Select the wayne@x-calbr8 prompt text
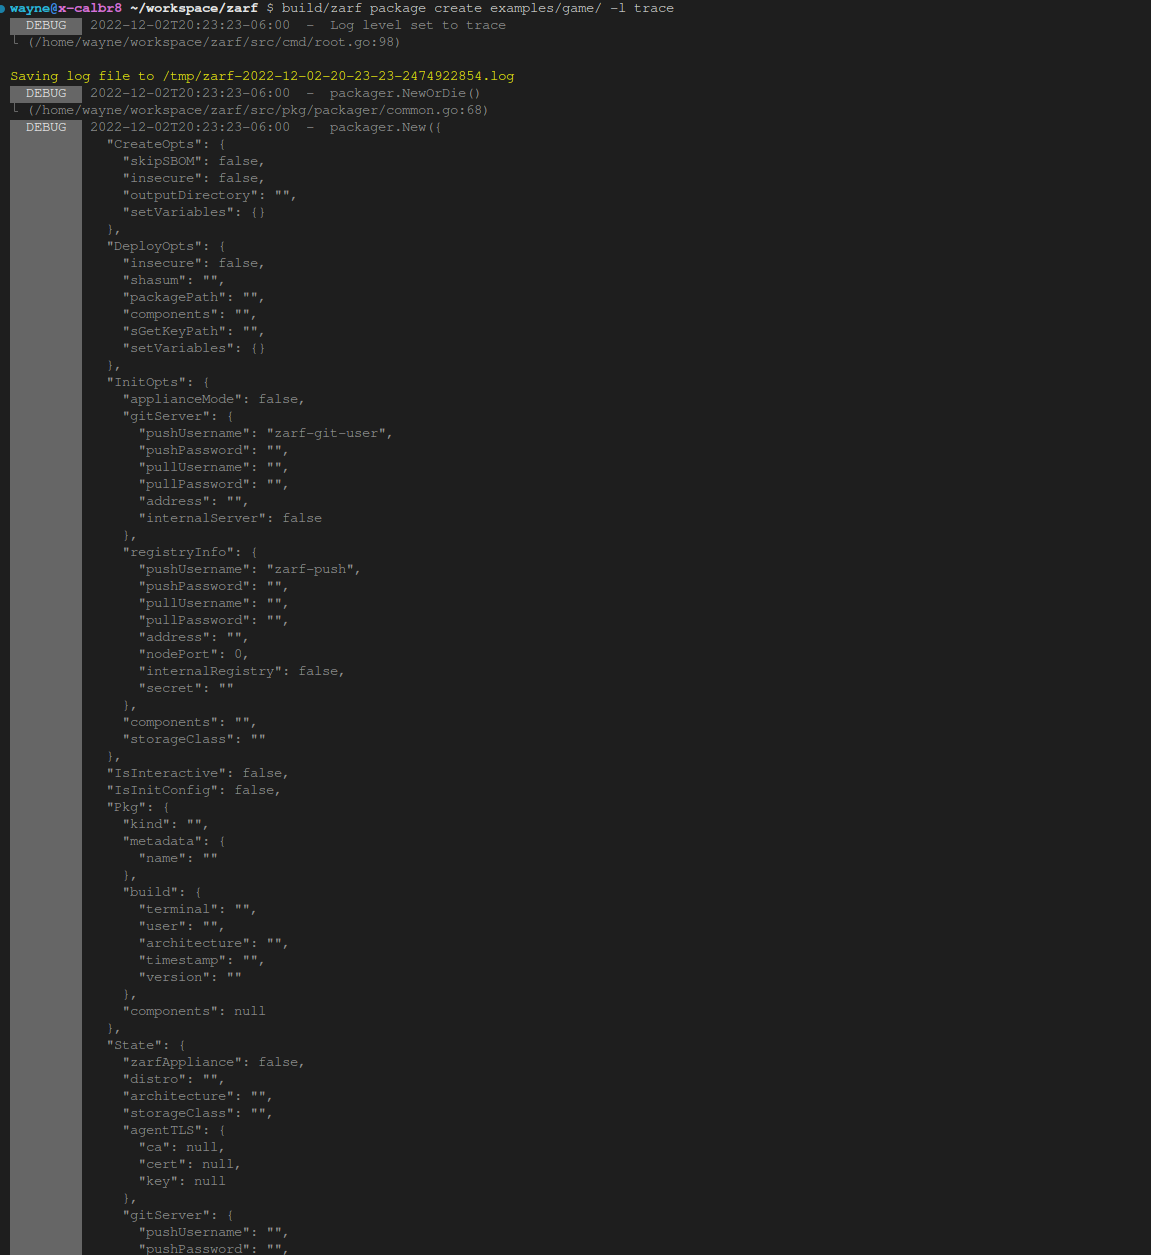Image resolution: width=1151 pixels, height=1255 pixels. coord(68,8)
